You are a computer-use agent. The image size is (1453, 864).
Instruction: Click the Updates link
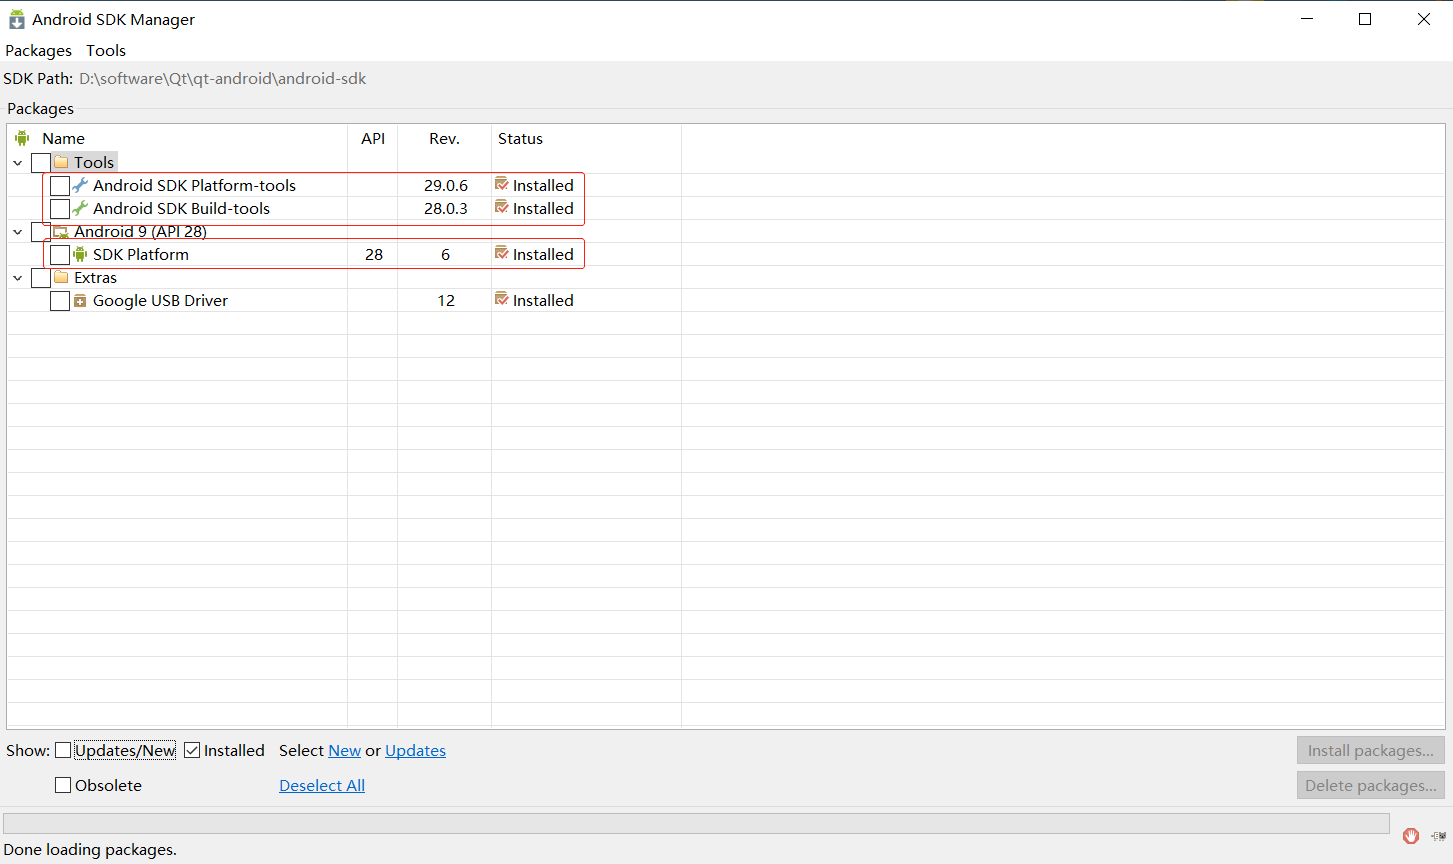click(x=416, y=750)
